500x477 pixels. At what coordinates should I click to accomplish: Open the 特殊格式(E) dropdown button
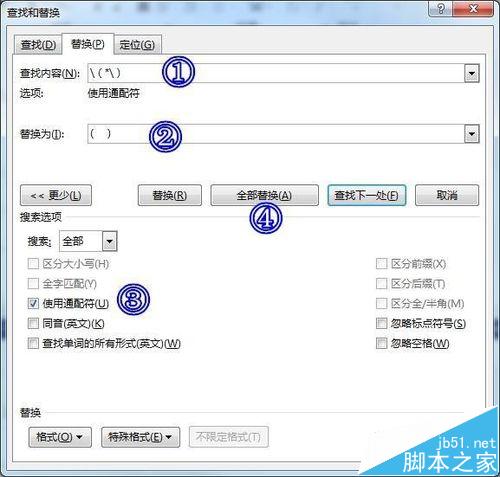point(140,437)
